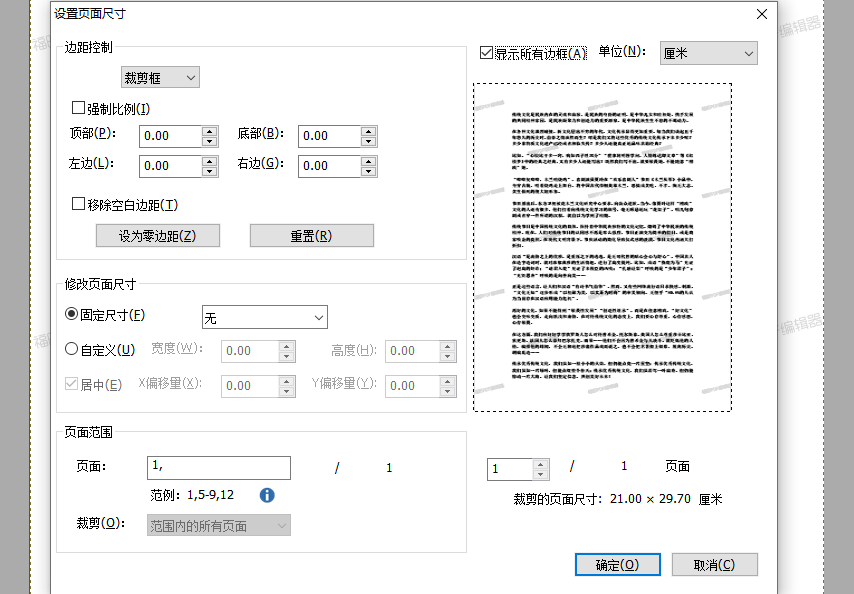Click the 重置 button
Screen dimensions: 854x594
pyautogui.click(x=311, y=235)
